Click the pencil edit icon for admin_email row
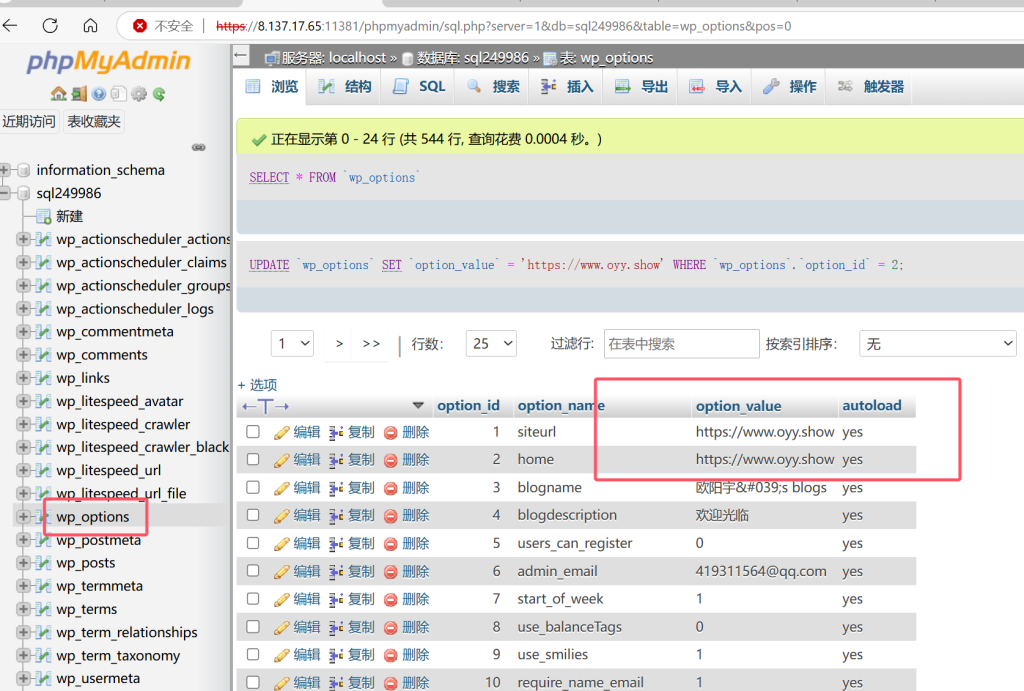Image resolution: width=1024 pixels, height=691 pixels. [281, 571]
